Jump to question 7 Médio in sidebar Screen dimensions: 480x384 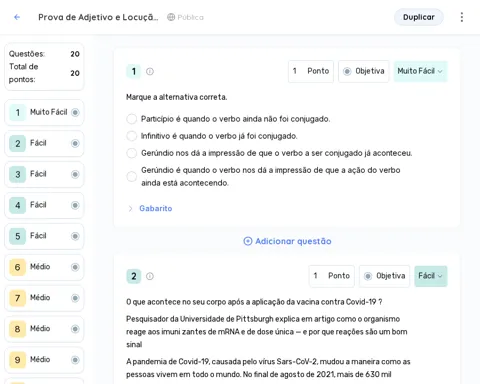44,298
